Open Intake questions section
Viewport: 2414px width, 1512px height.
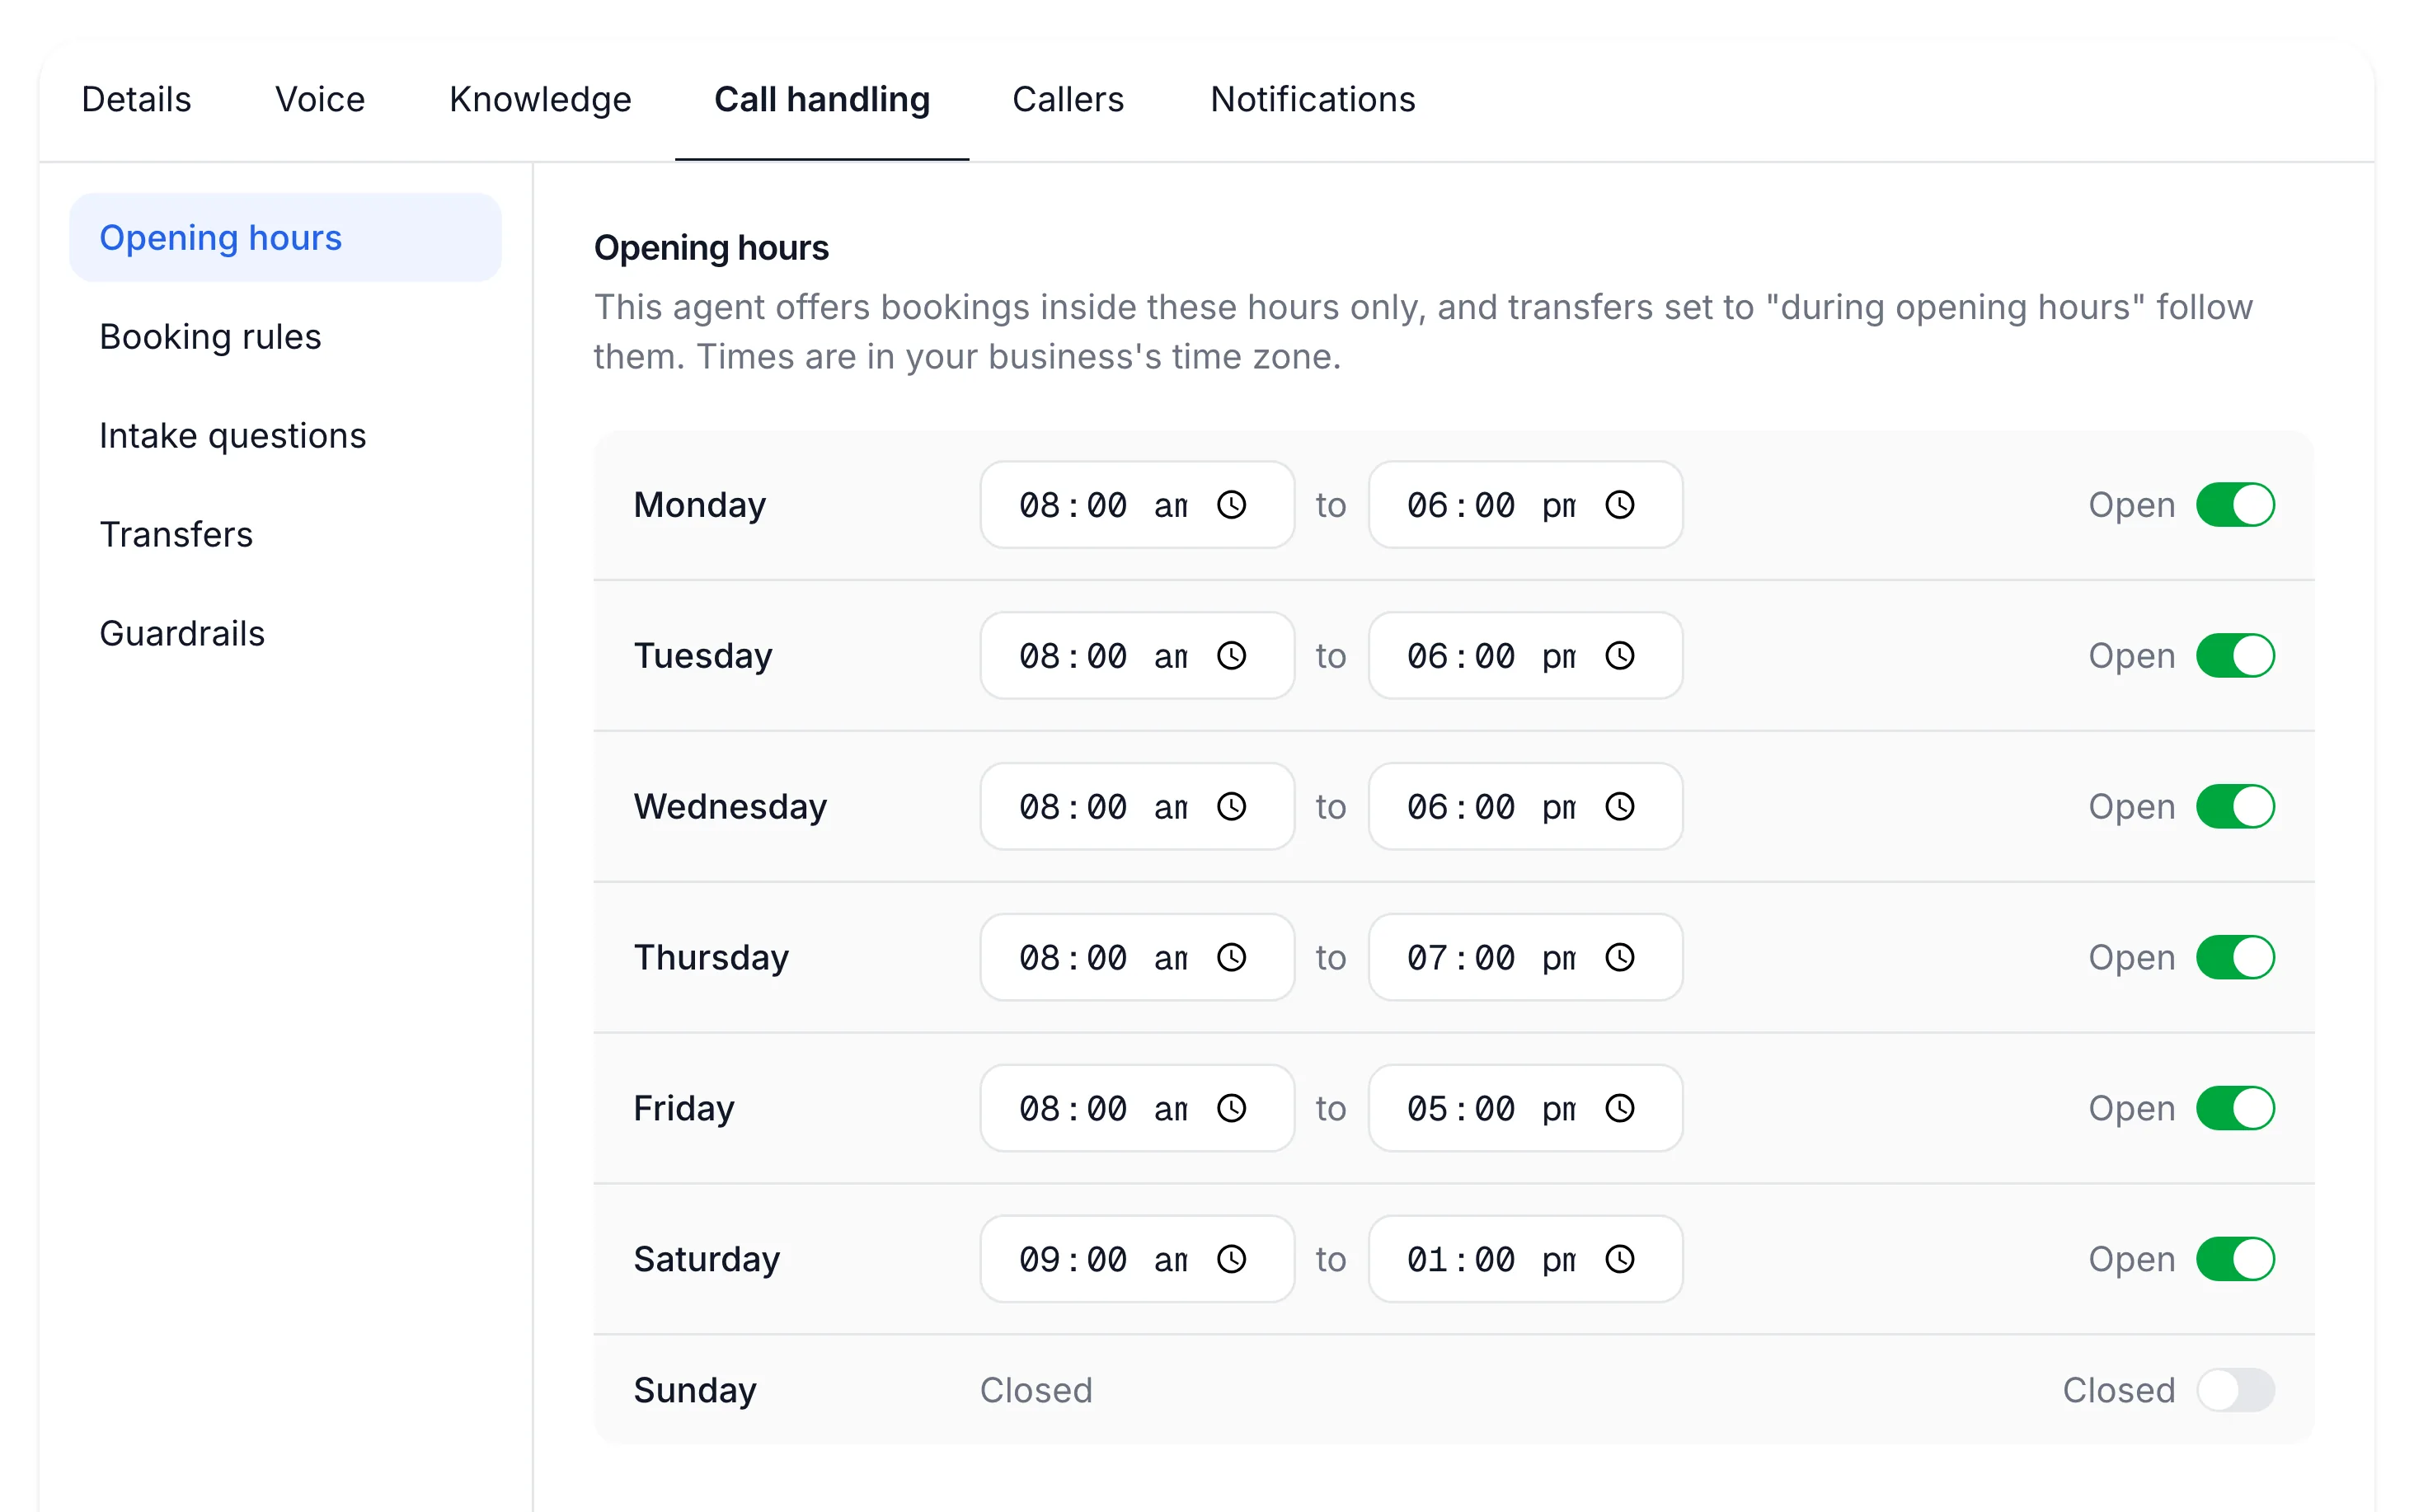pos(285,436)
